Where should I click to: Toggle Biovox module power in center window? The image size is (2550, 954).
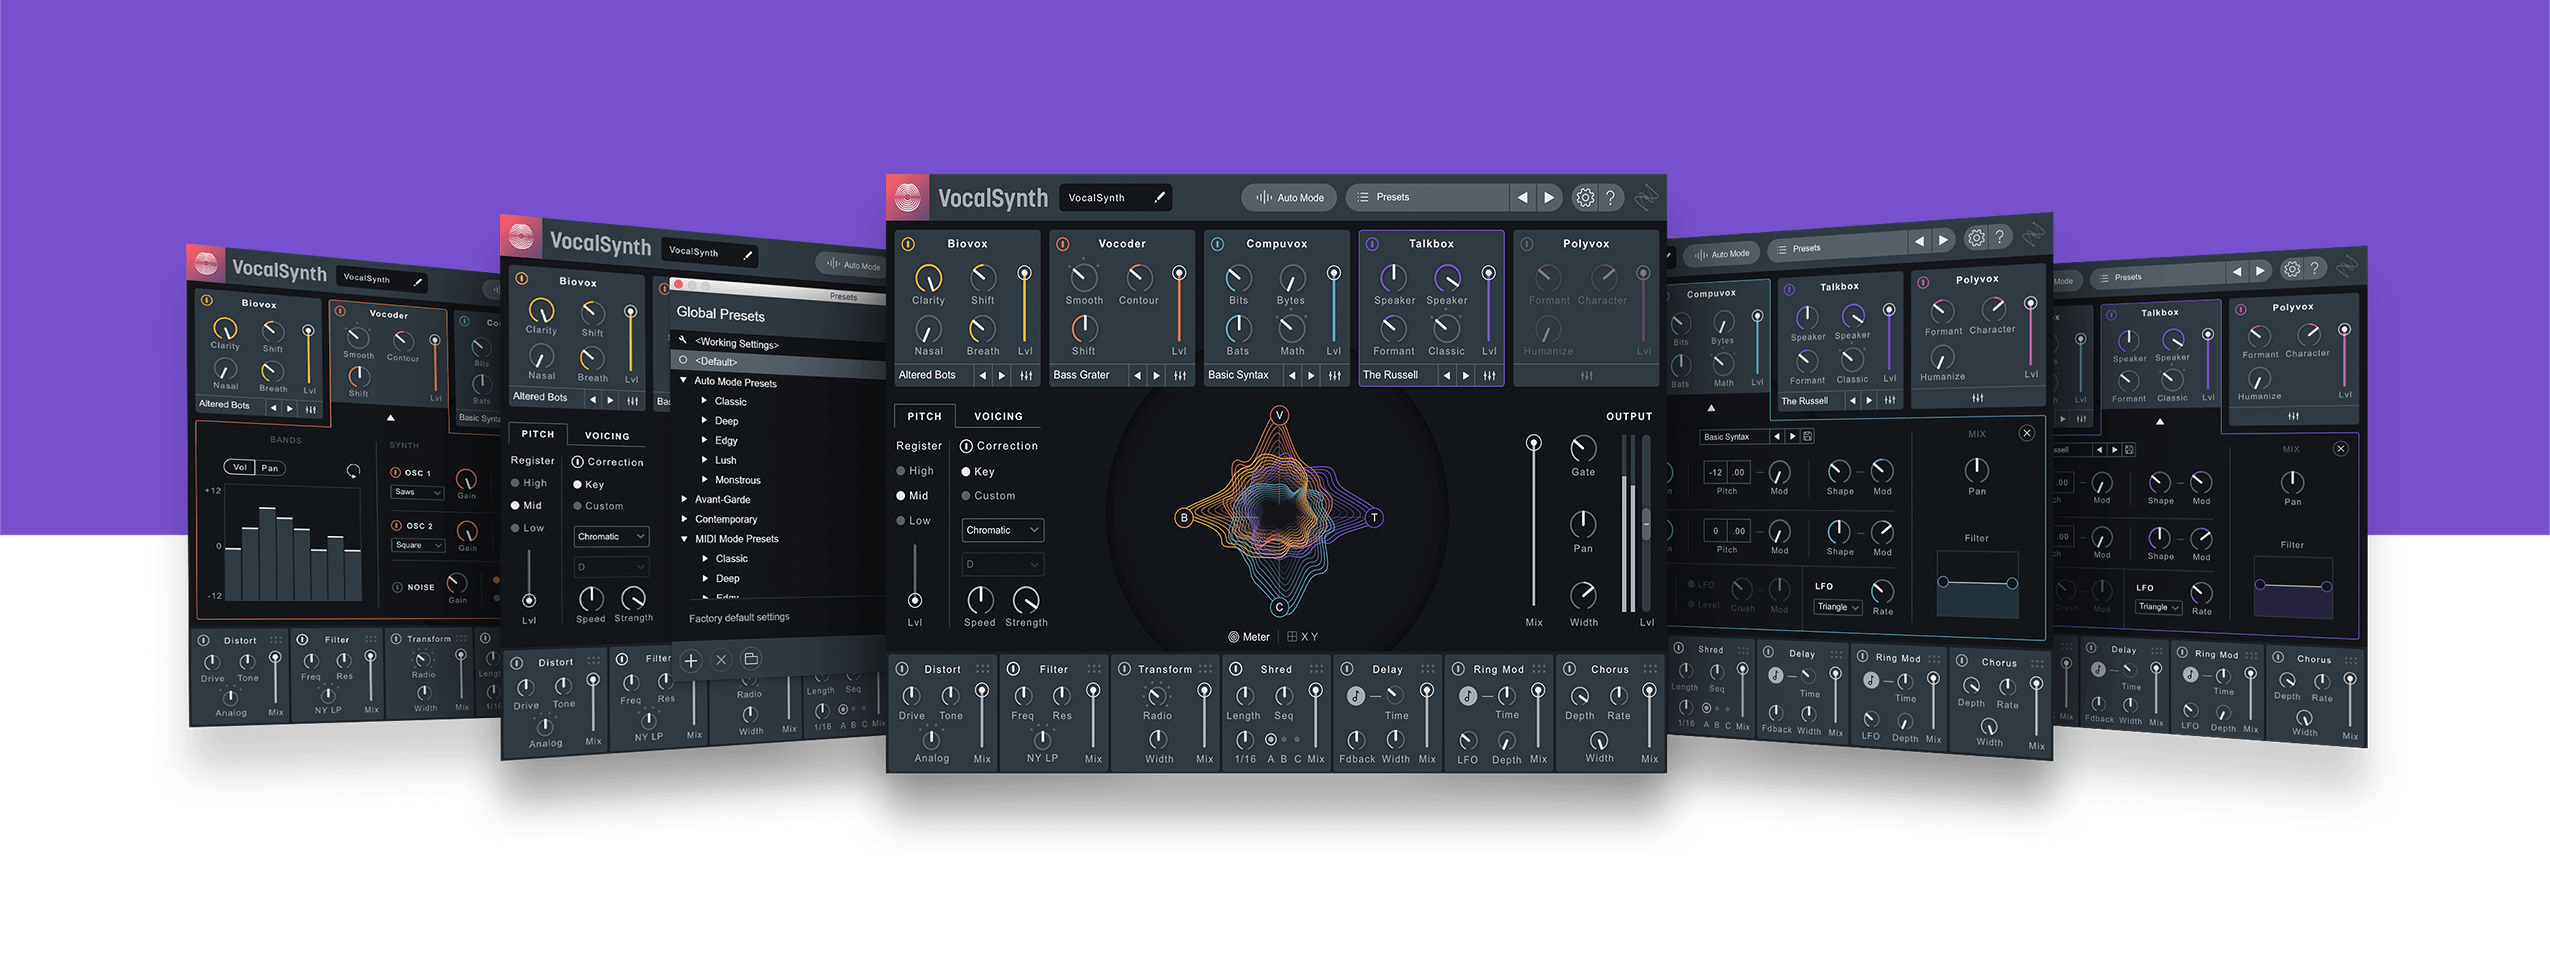908,244
